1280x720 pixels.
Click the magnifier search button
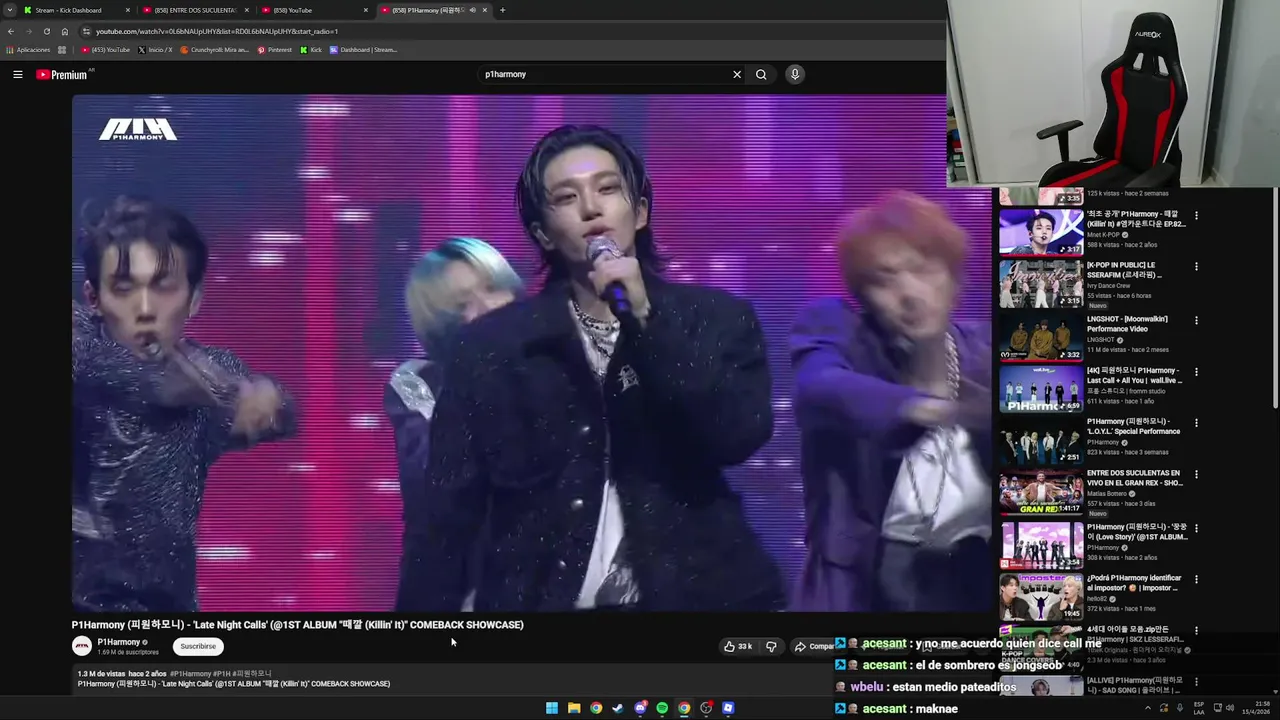tap(761, 74)
